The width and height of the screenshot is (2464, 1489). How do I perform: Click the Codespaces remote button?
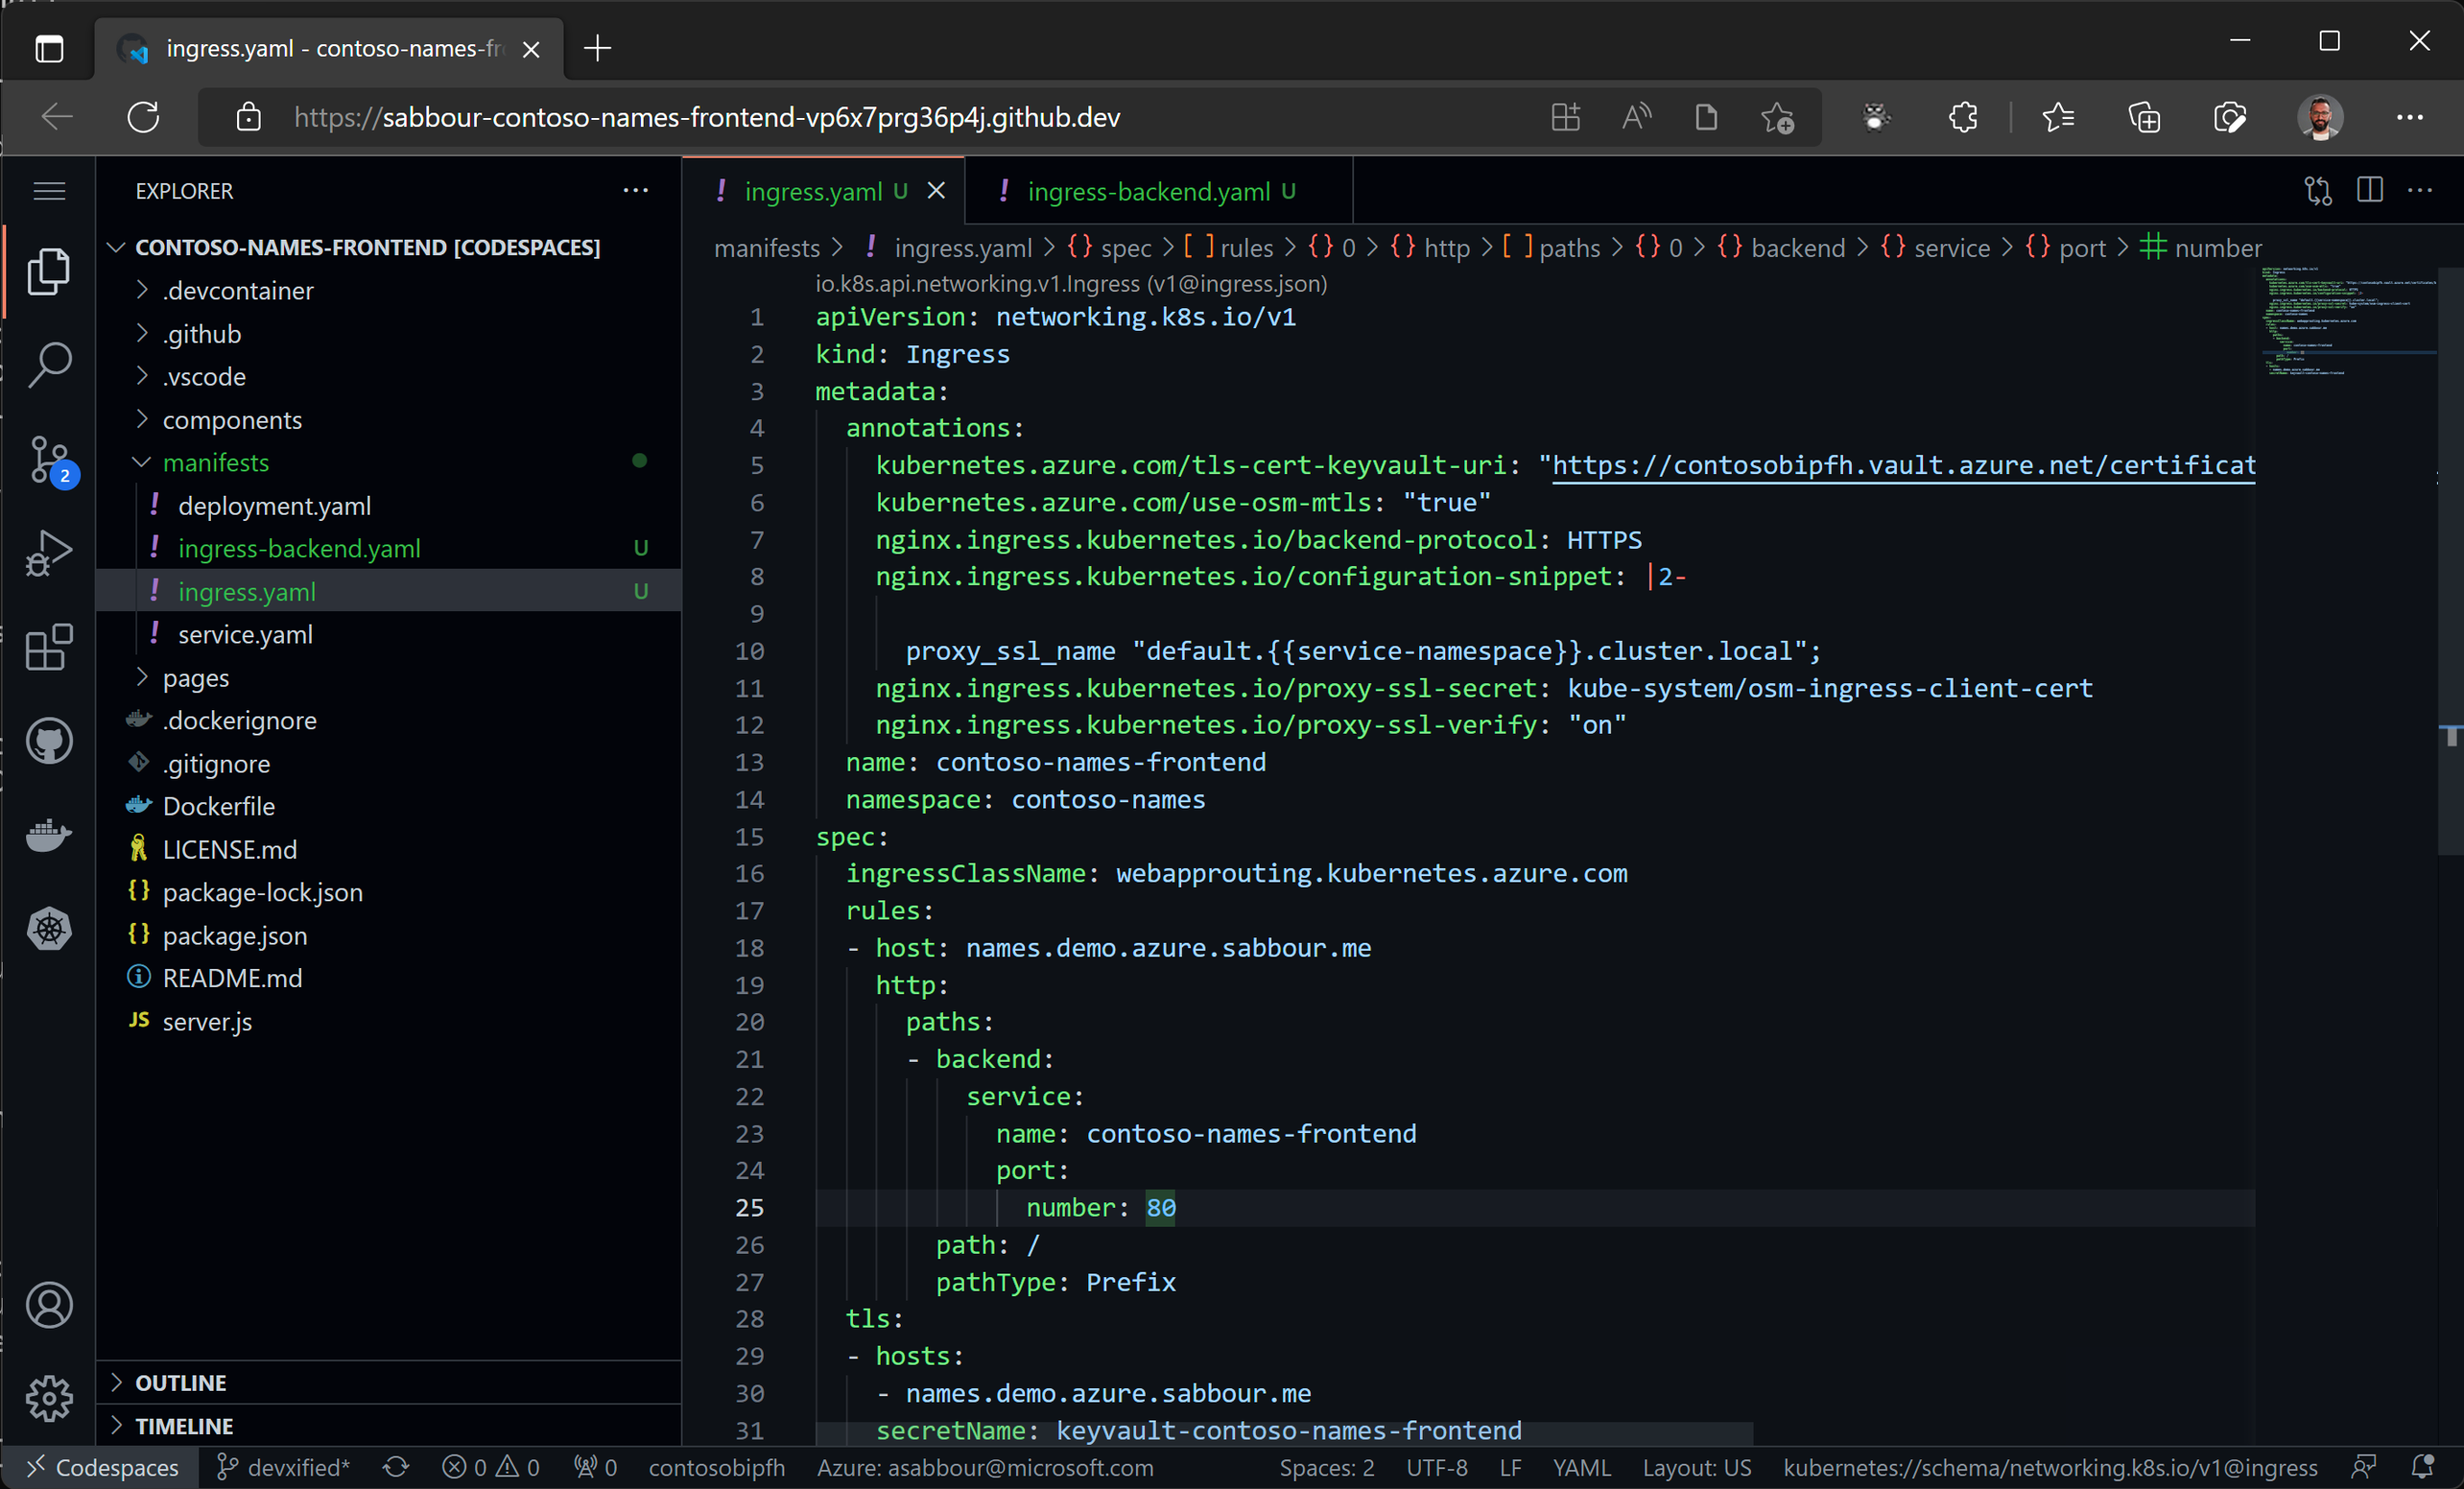103,1467
